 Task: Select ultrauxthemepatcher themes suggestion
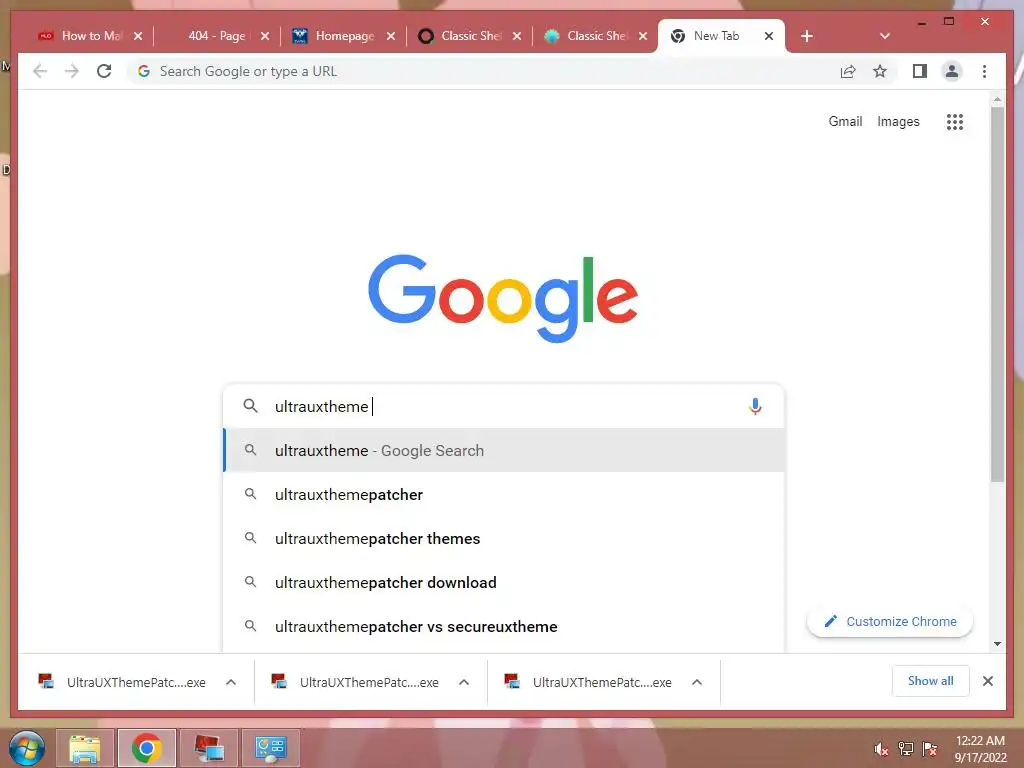(503, 538)
